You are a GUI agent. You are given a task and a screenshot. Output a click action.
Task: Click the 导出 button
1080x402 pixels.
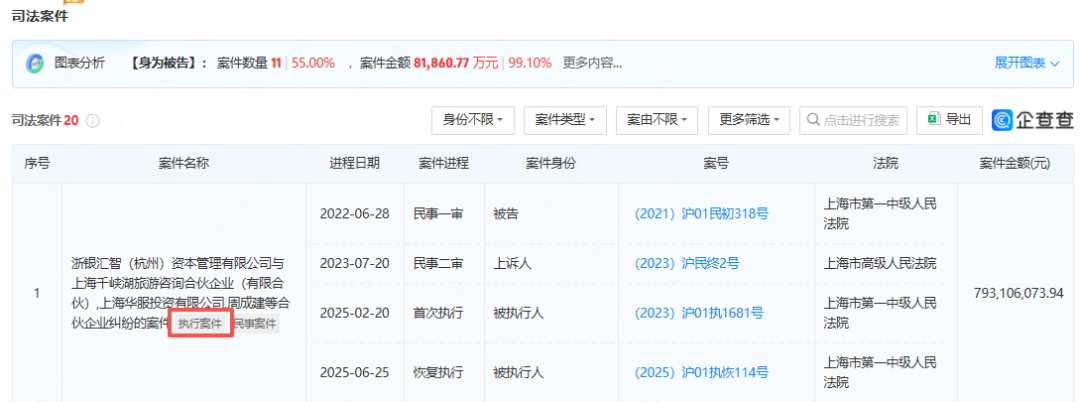[950, 120]
